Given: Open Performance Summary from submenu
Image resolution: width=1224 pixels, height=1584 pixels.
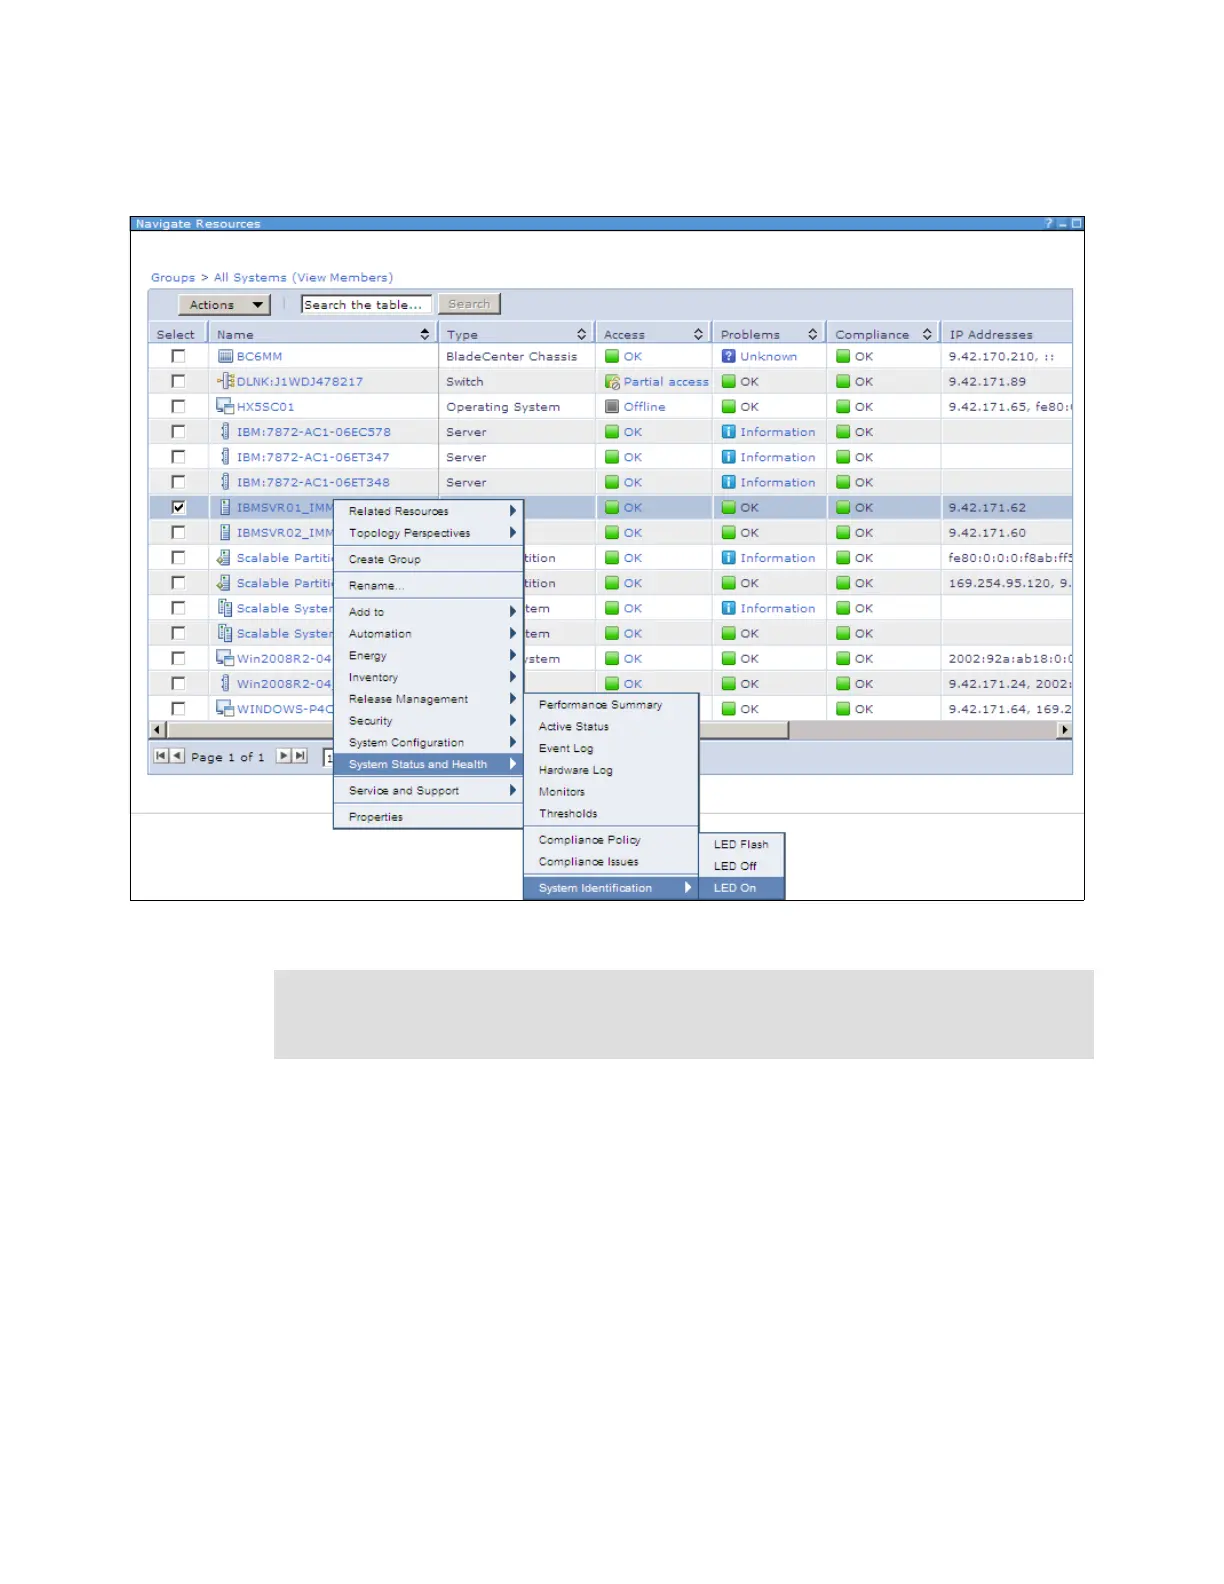Looking at the screenshot, I should pos(611,705).
